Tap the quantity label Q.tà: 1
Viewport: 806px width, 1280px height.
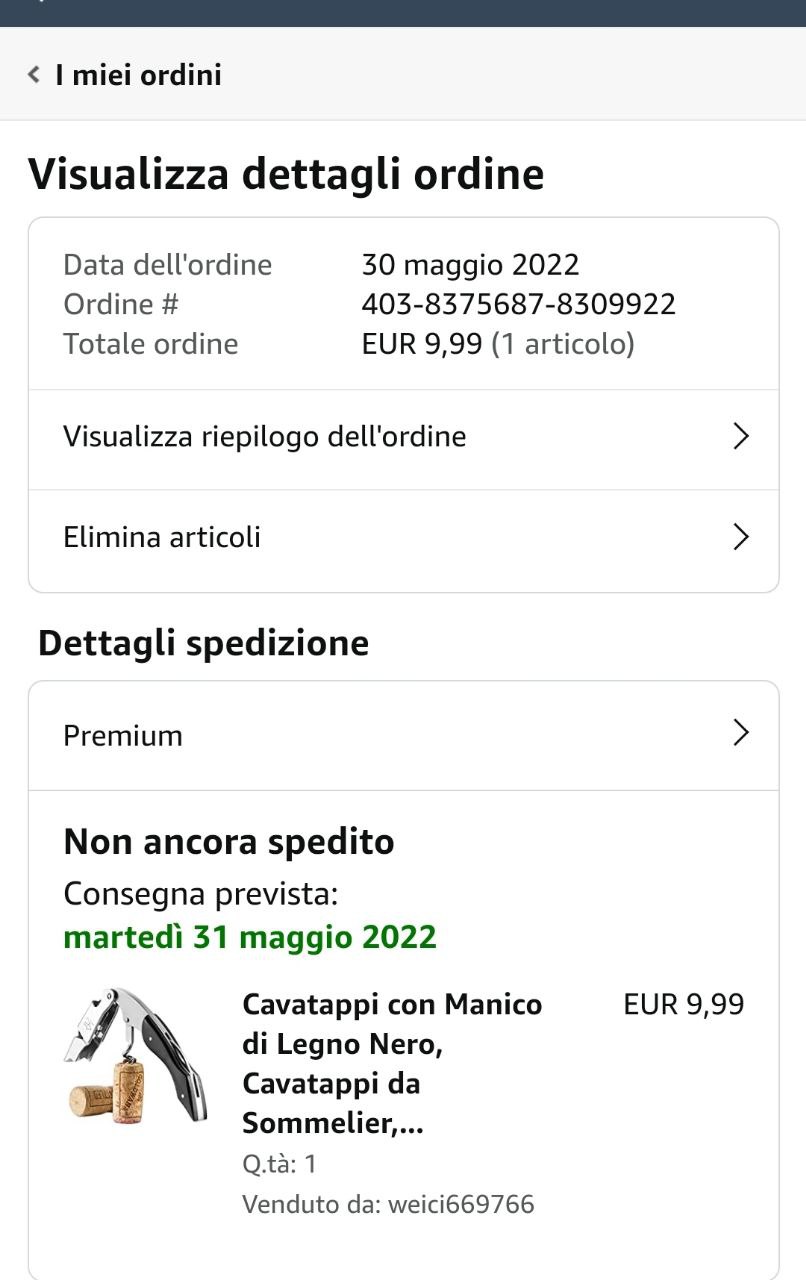[280, 1164]
